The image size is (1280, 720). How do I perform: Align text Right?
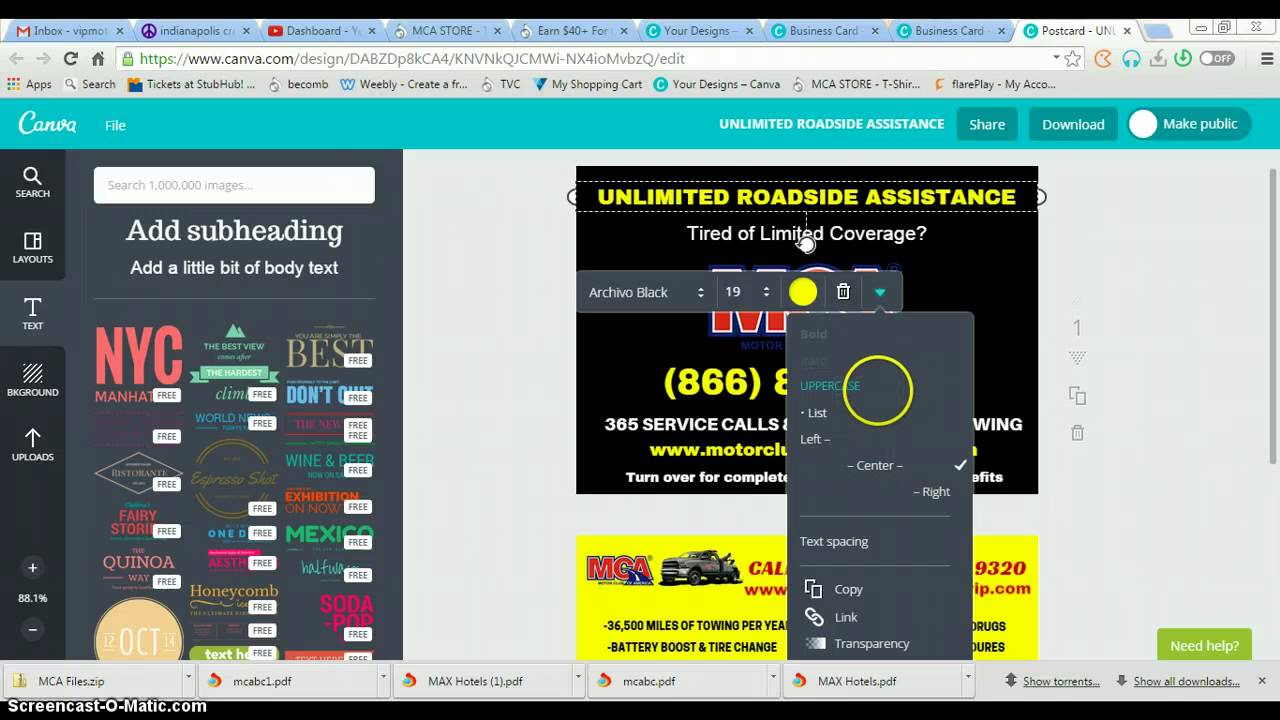pos(932,491)
